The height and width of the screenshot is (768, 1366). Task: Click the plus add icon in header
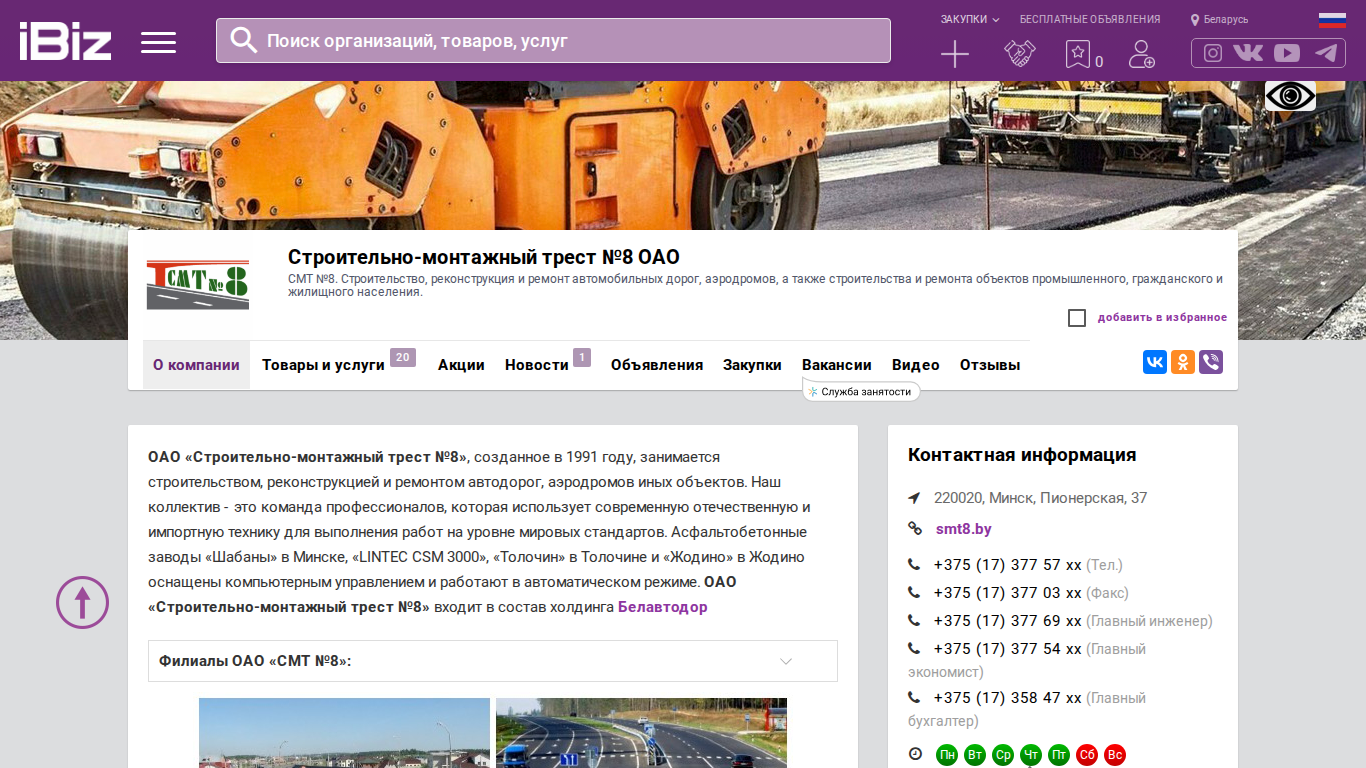point(955,54)
